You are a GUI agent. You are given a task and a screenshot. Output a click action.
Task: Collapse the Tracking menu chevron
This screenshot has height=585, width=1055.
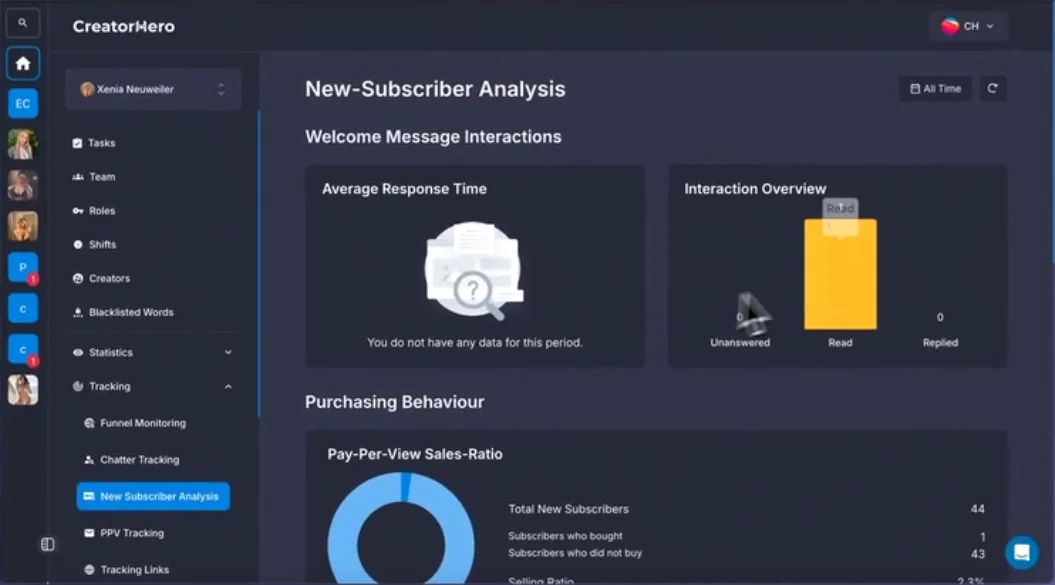point(228,386)
